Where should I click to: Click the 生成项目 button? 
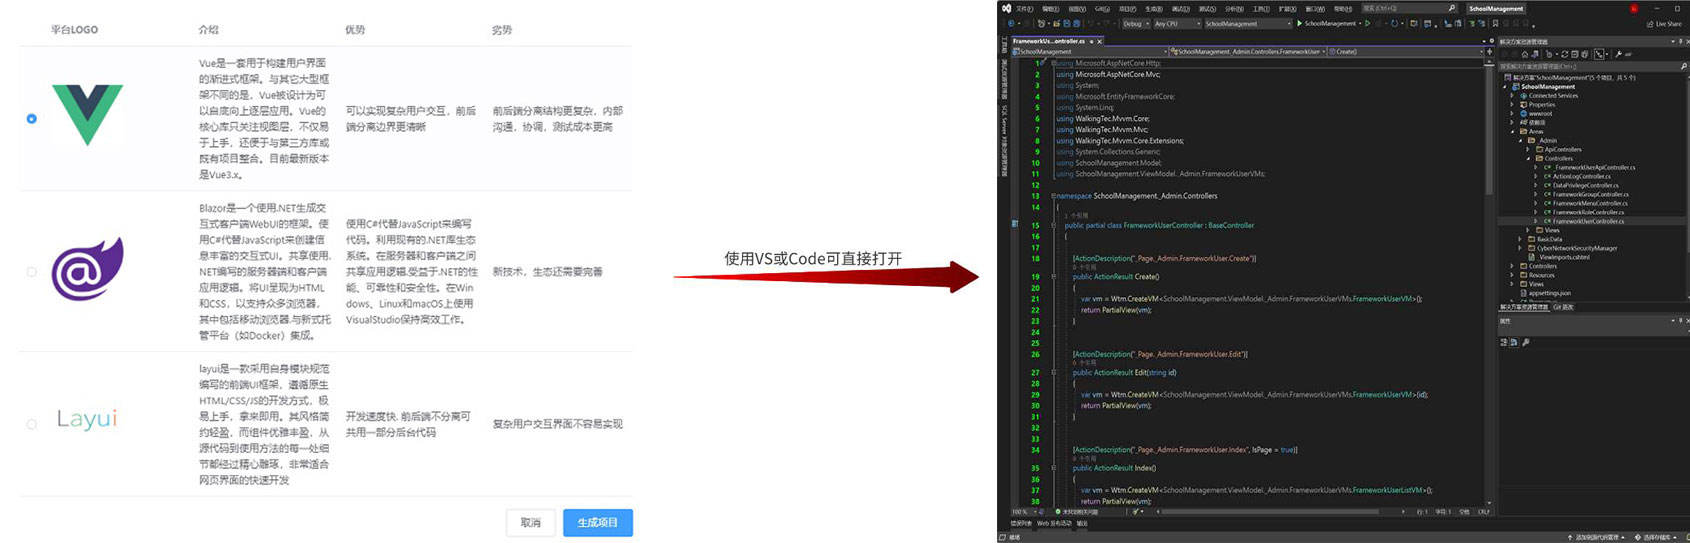pyautogui.click(x=597, y=523)
